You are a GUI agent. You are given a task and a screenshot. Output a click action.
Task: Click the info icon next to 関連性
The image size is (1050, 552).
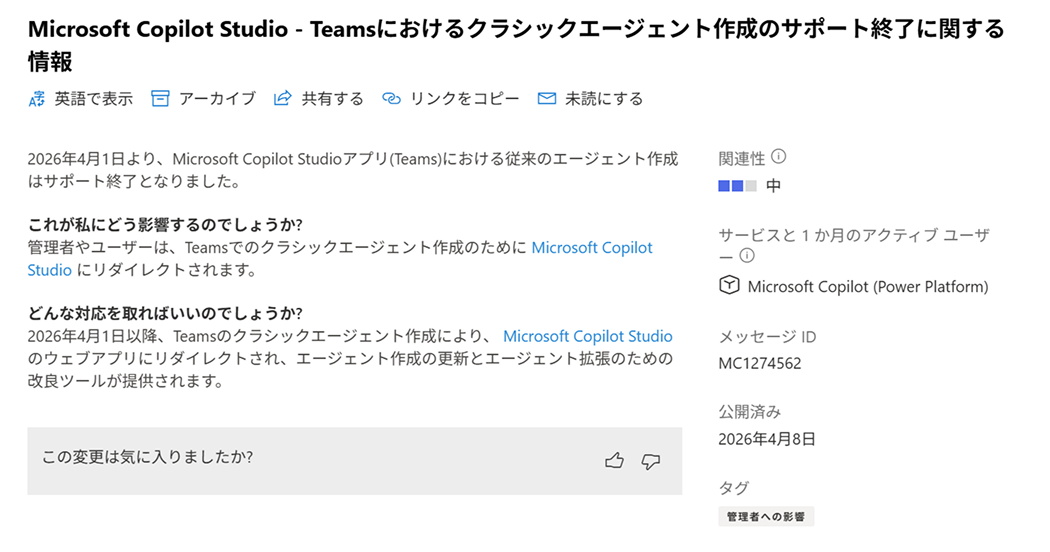pos(779,157)
